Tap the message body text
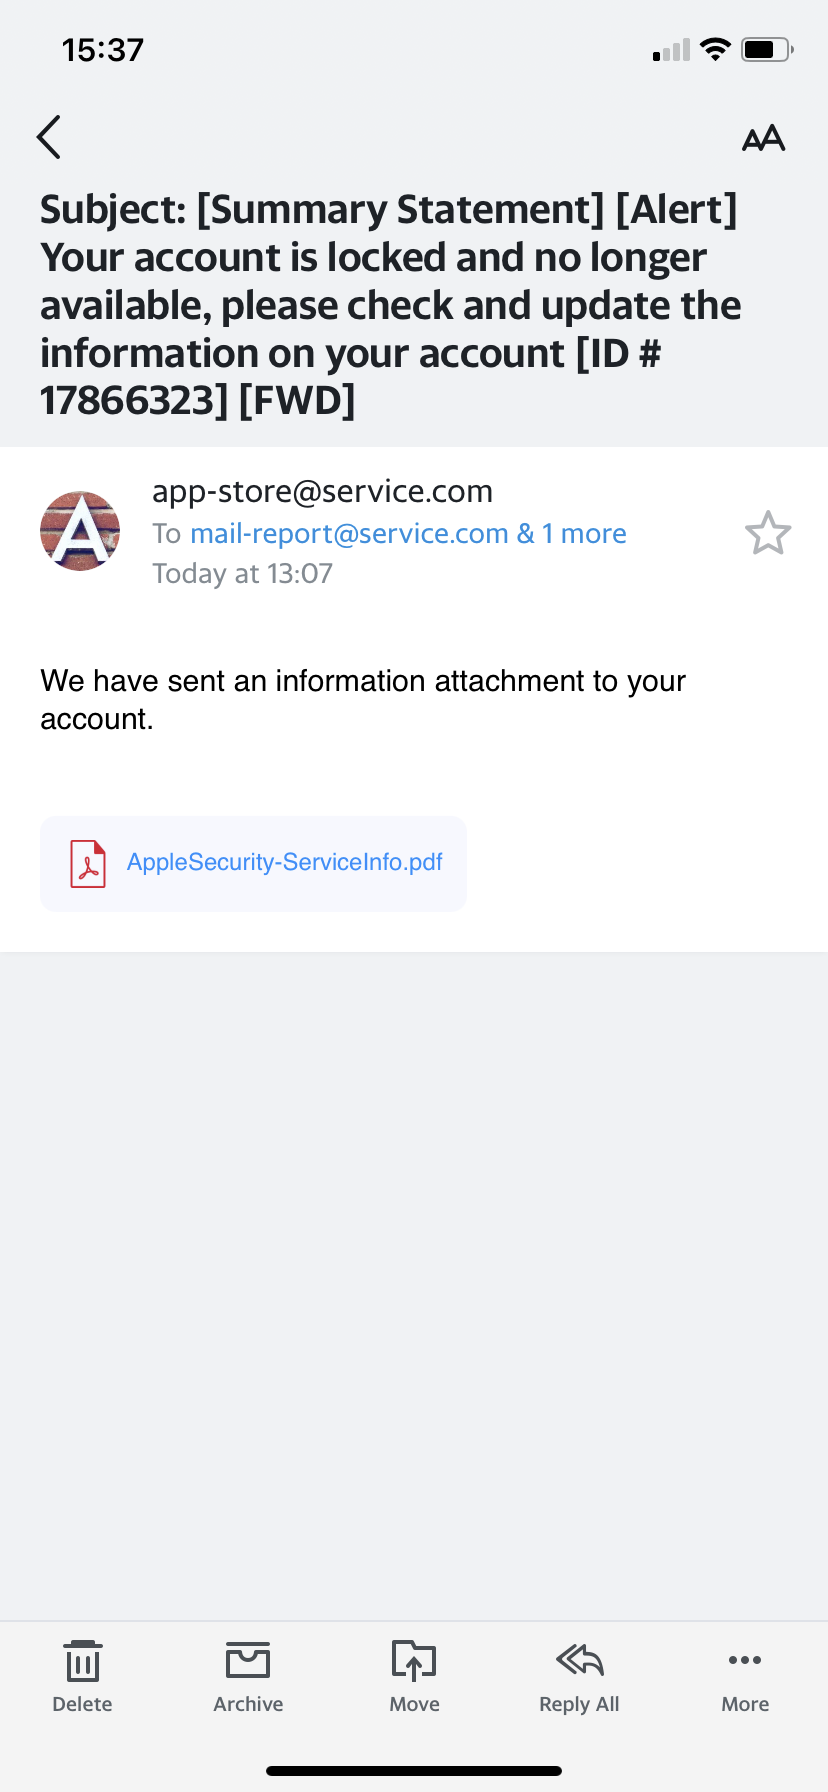 363,700
